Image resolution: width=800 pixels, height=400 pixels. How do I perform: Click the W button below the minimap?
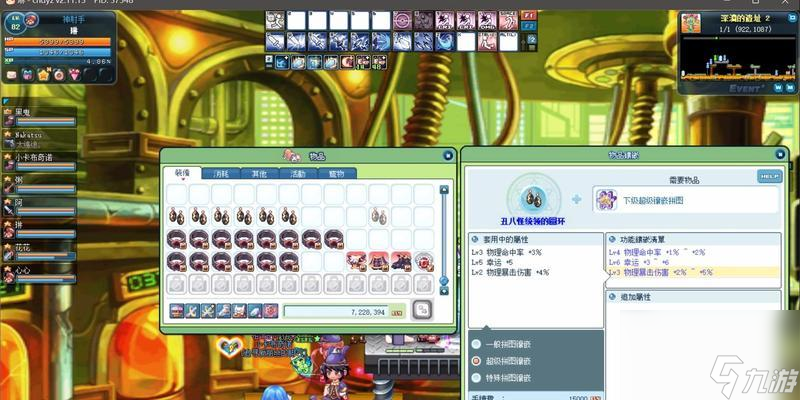point(777,88)
